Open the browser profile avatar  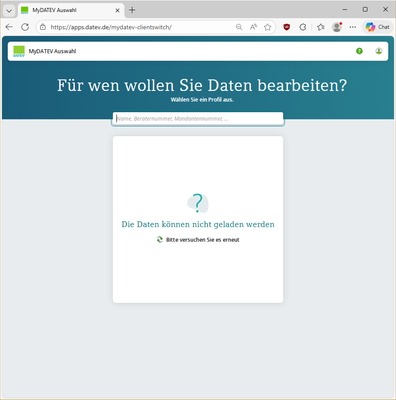(337, 27)
